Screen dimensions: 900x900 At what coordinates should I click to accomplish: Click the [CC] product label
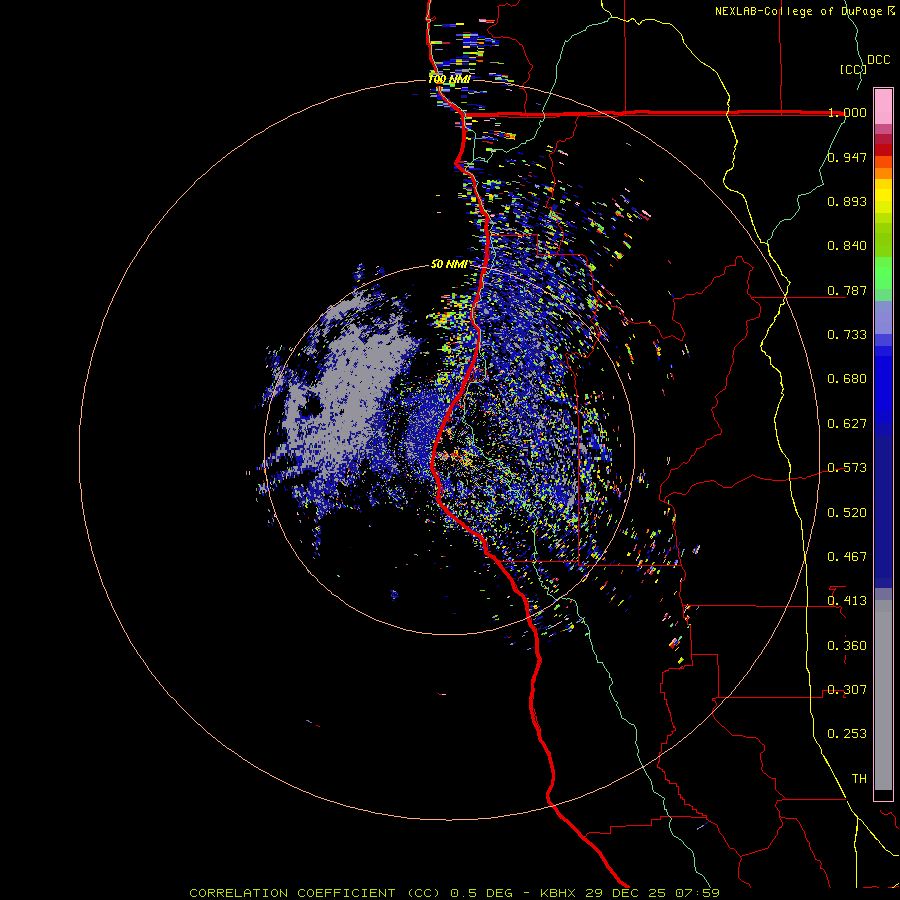(x=853, y=69)
